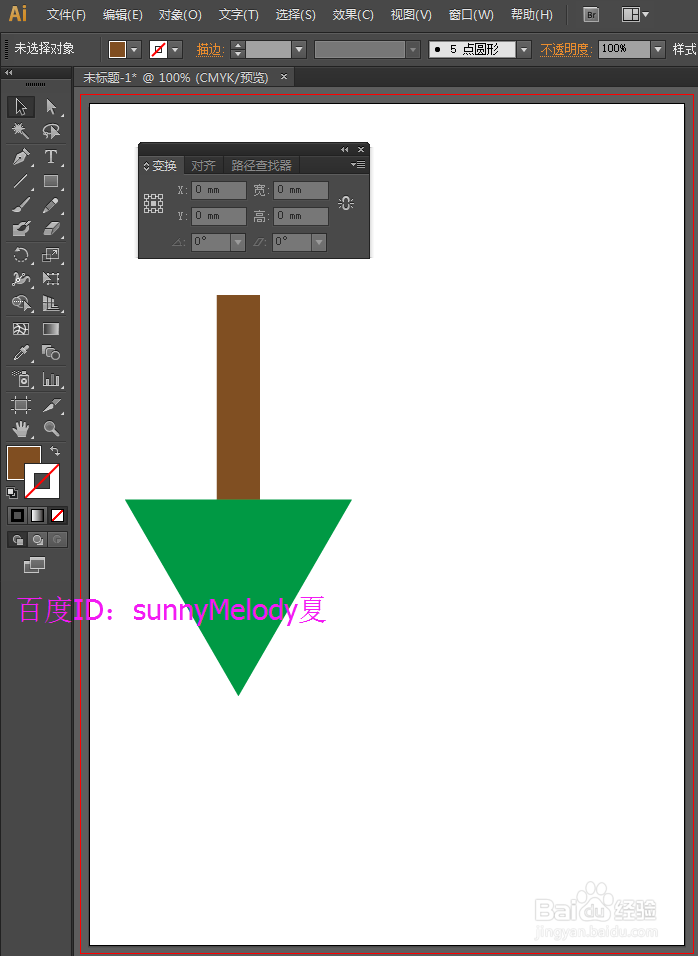Open Adobe Bridge via Br icon
Viewport: 698px width, 956px height.
click(x=591, y=15)
